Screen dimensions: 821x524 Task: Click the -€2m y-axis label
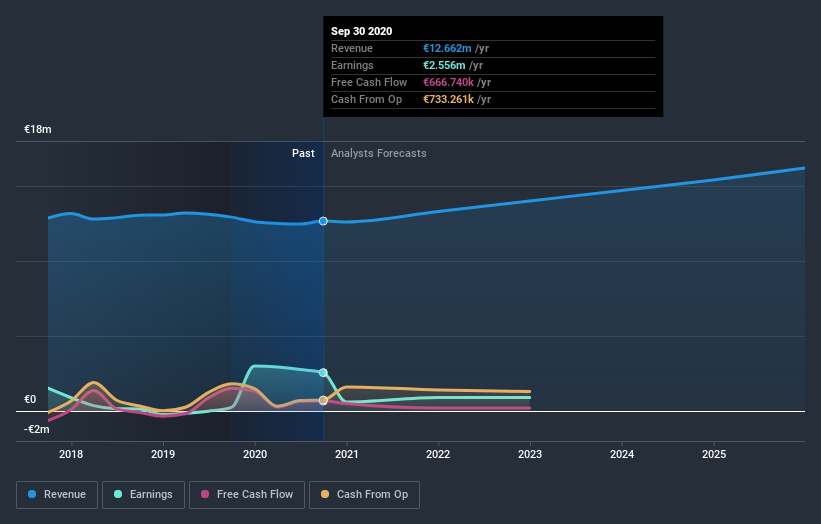tap(37, 429)
